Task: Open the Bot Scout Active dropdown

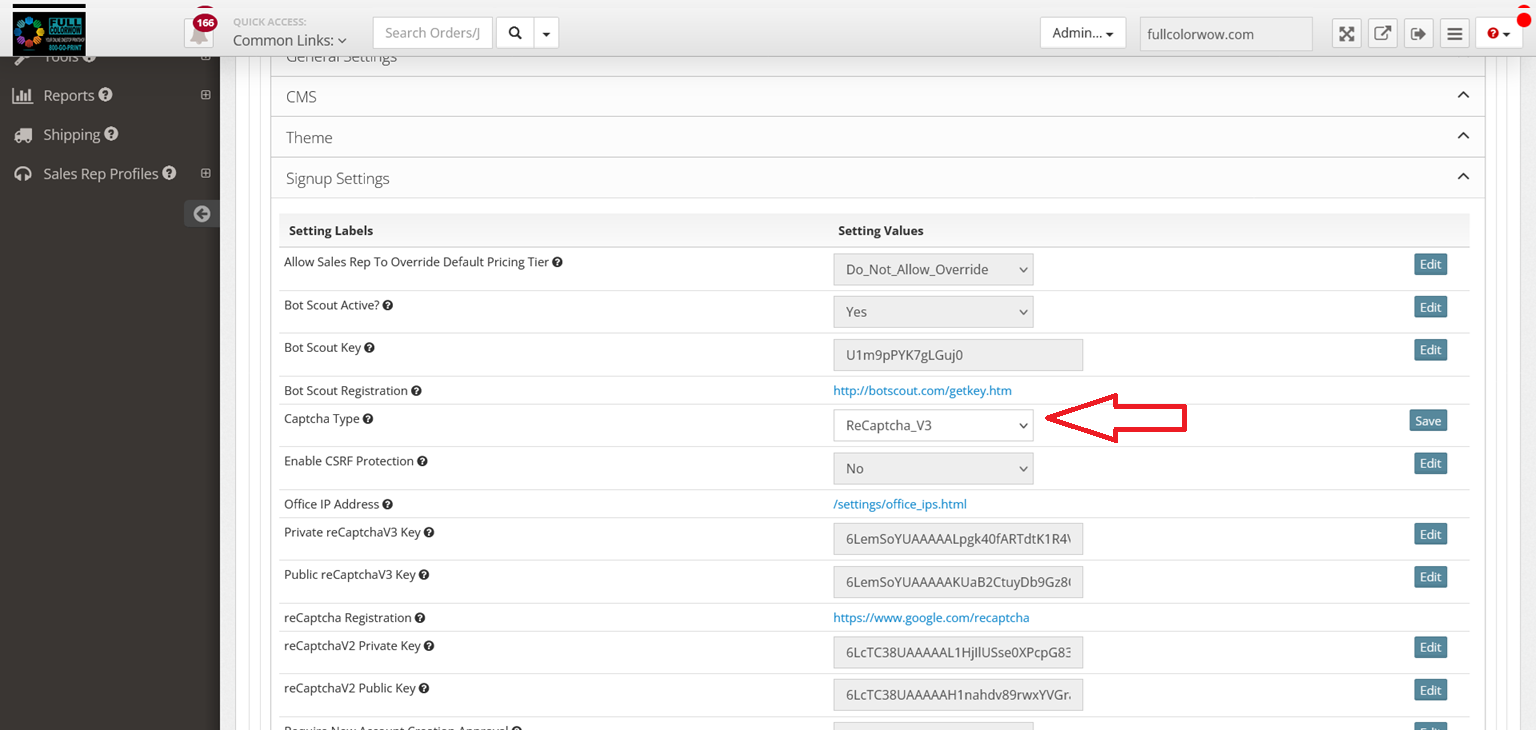Action: (933, 312)
